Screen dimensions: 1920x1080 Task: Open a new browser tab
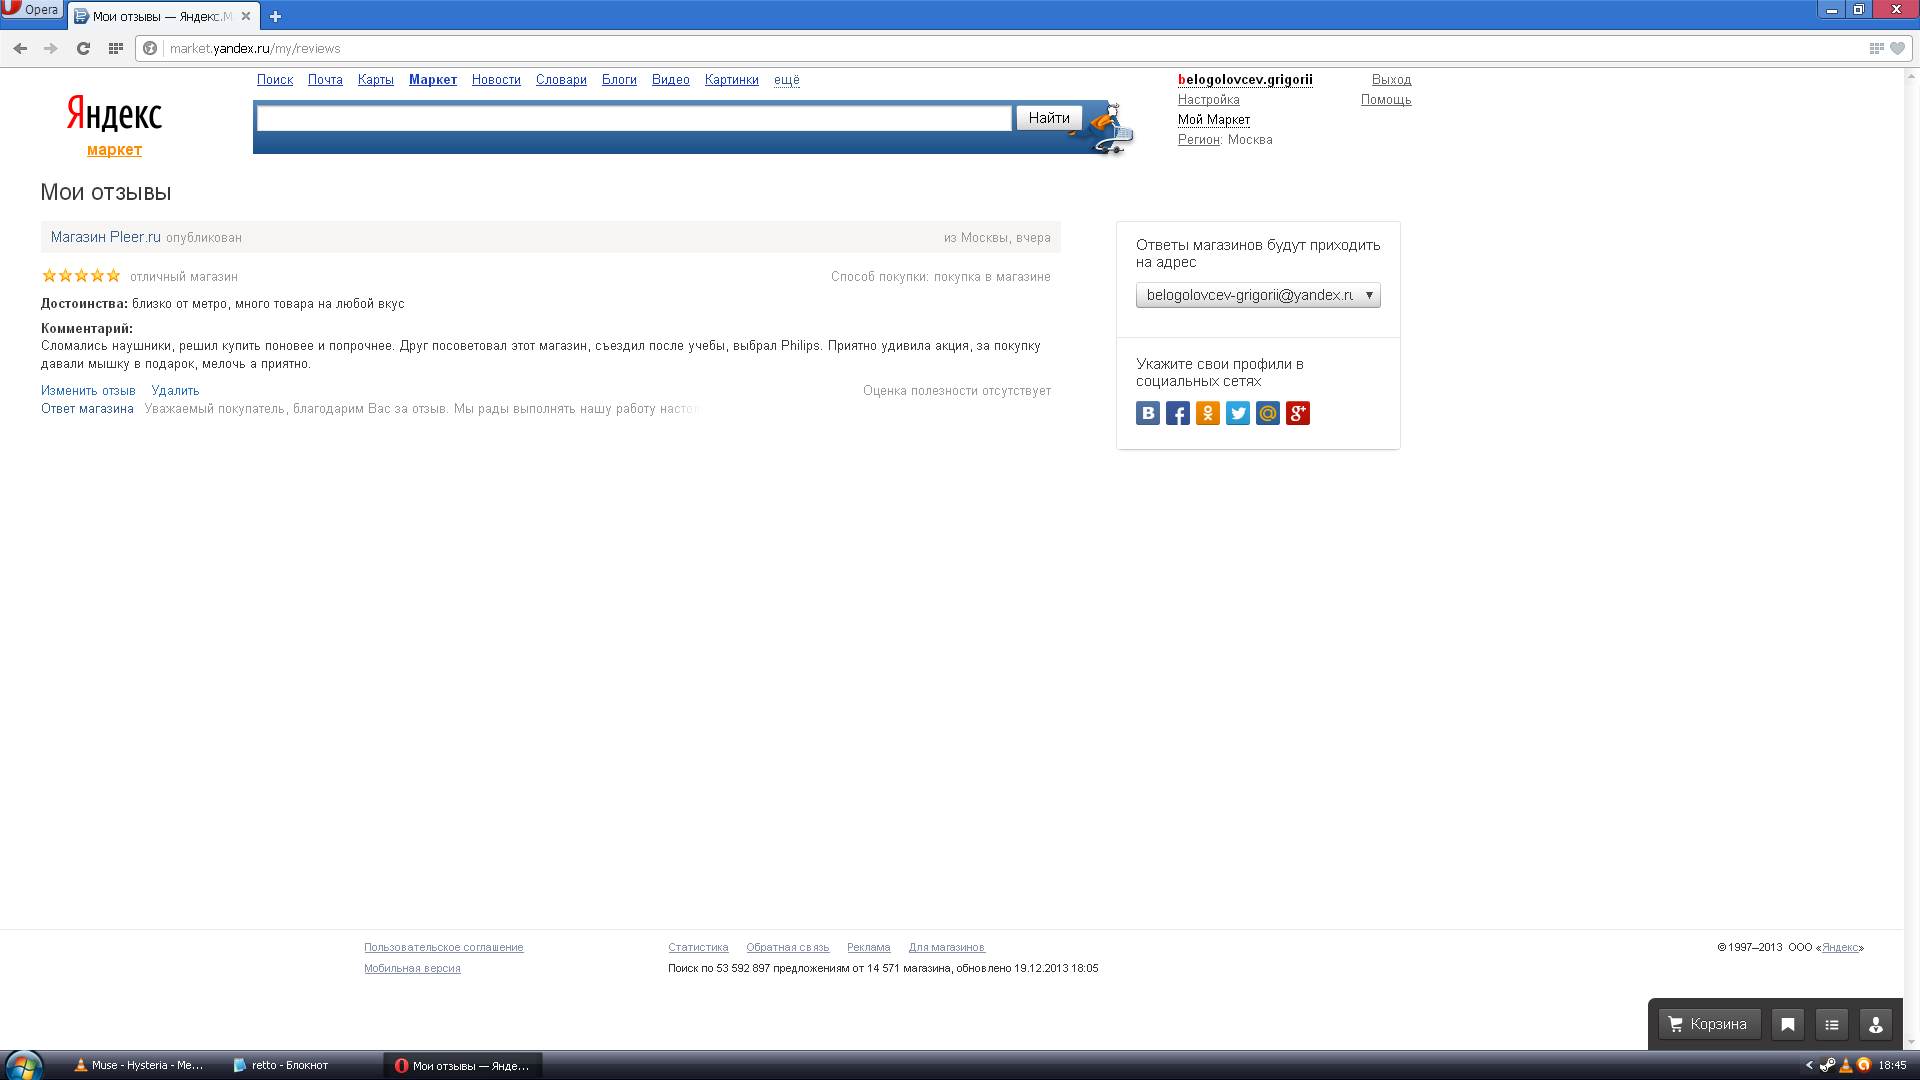point(275,16)
